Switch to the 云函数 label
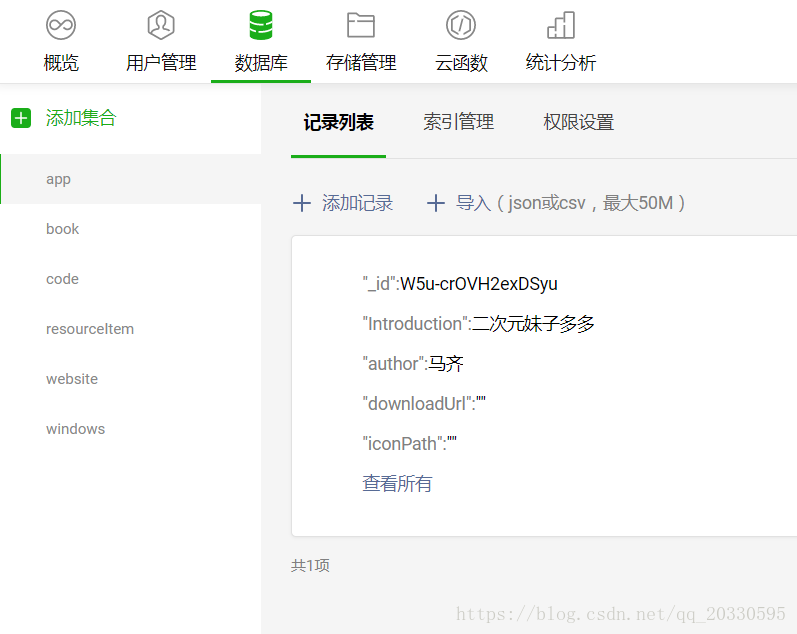Screen dimensions: 797x634 [461, 63]
